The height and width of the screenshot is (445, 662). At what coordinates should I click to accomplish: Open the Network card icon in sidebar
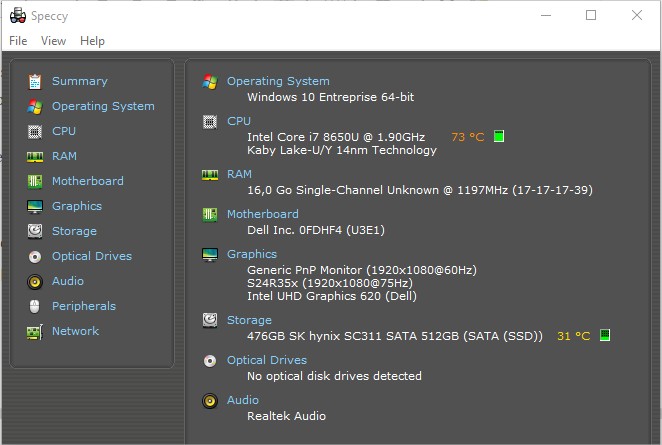[35, 332]
